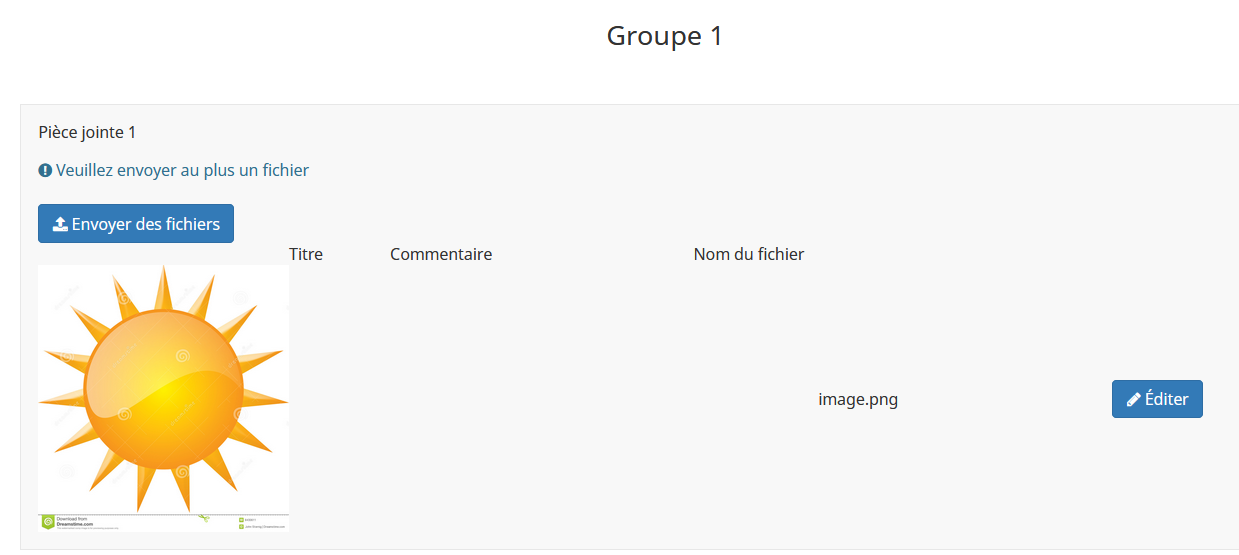Click the small green icons at the thumbnail's bottom right
Screen dimensions: 1239x555
[242, 523]
